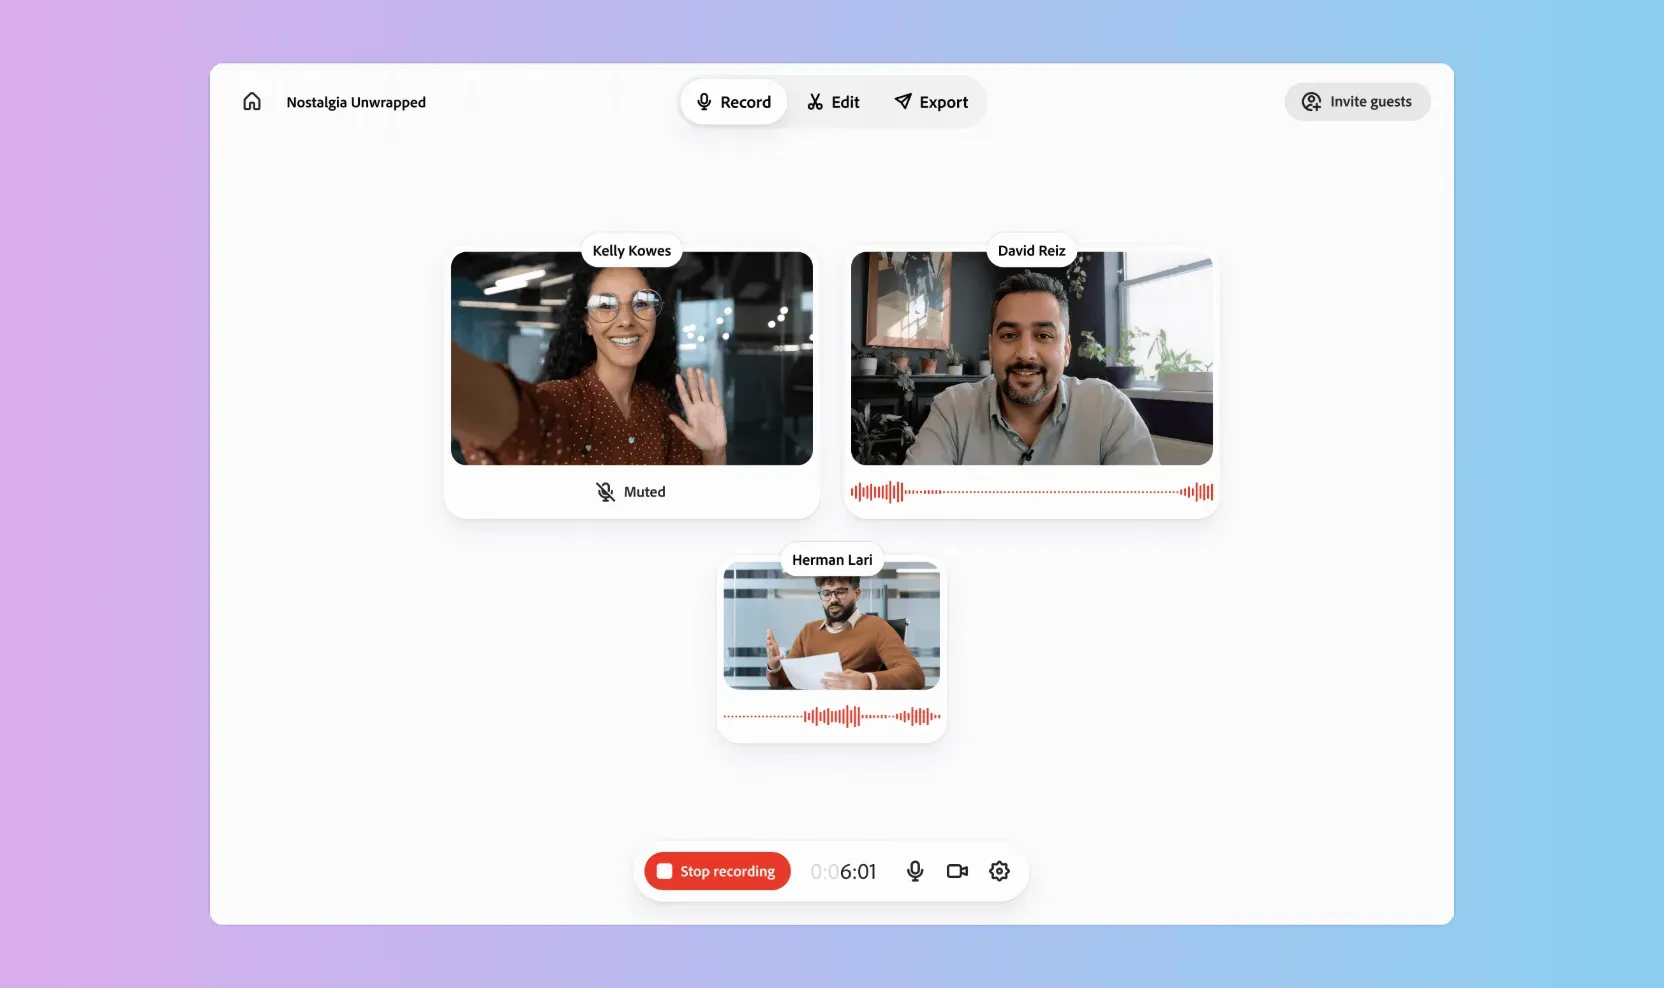Open the settings gear icon
Image resolution: width=1664 pixels, height=988 pixels.
999,871
